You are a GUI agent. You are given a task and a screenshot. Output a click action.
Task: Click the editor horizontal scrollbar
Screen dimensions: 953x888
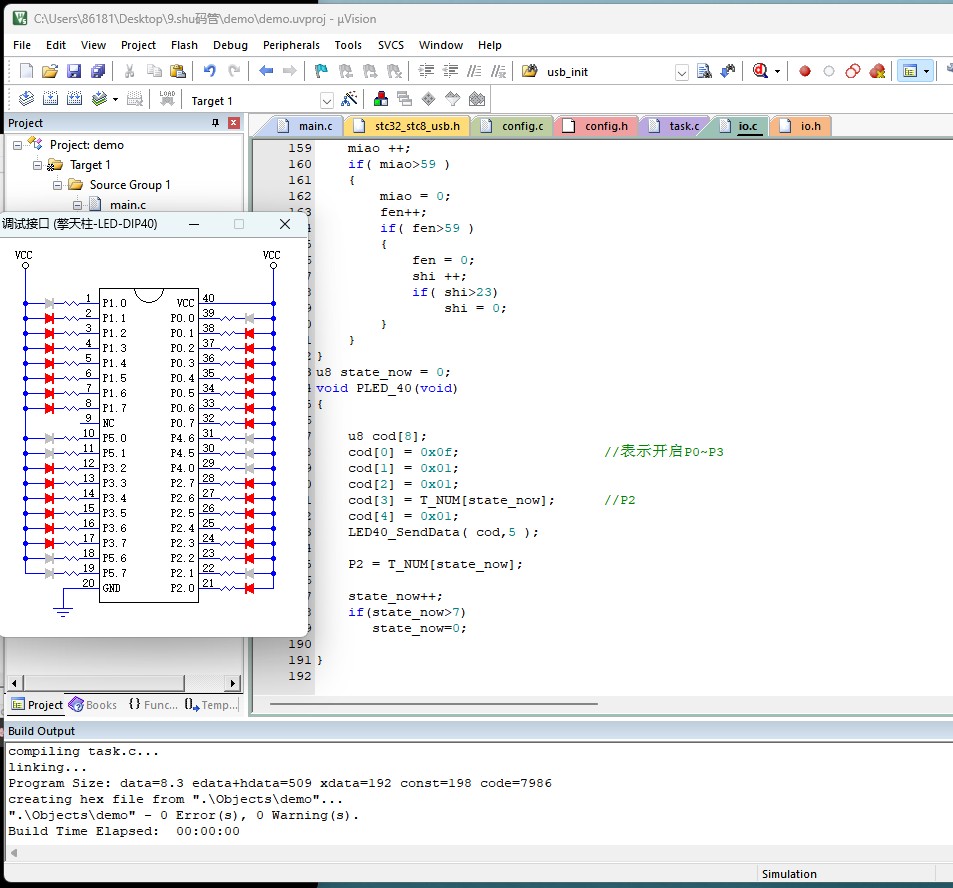[433, 704]
